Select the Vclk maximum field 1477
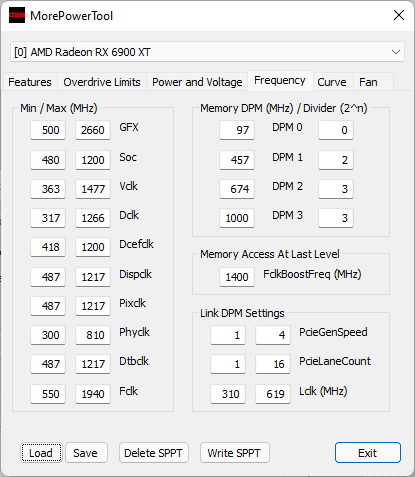415x477 pixels. point(93,189)
